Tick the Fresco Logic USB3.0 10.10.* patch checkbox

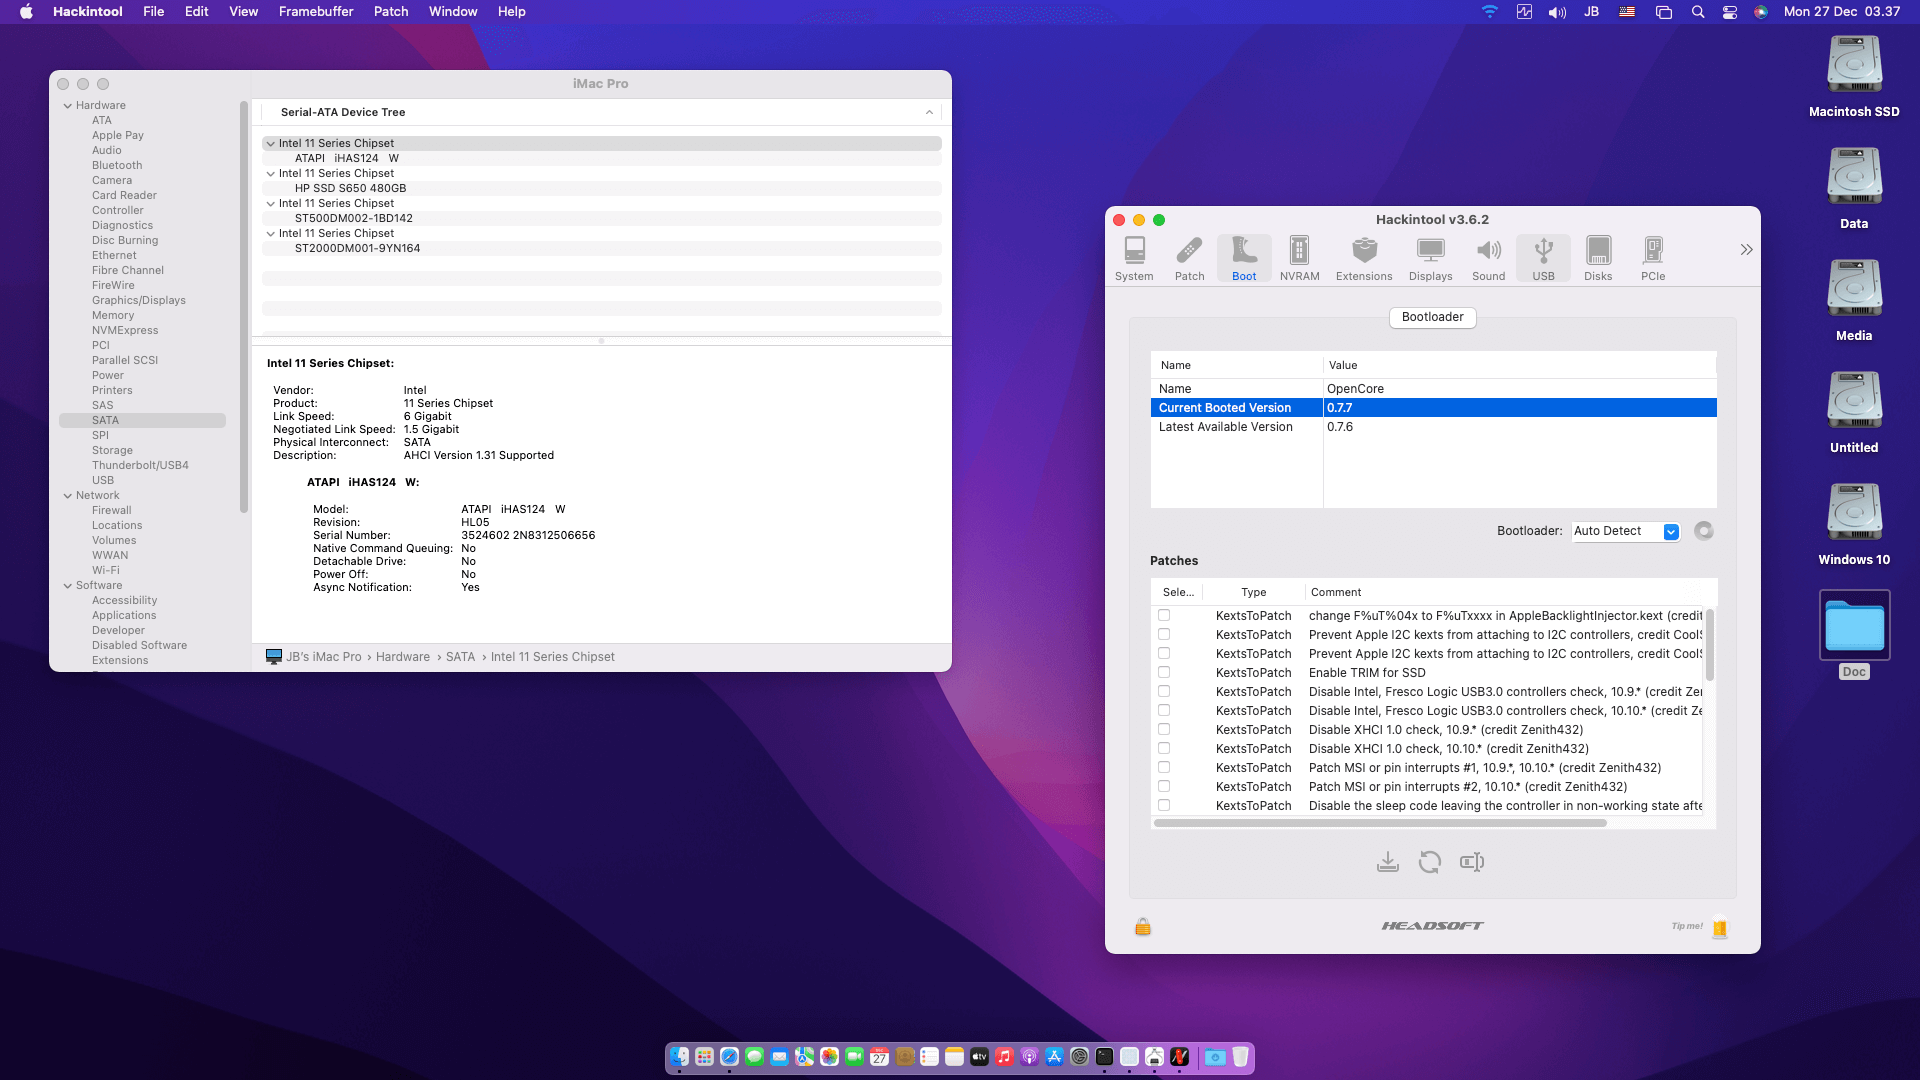tap(1164, 711)
